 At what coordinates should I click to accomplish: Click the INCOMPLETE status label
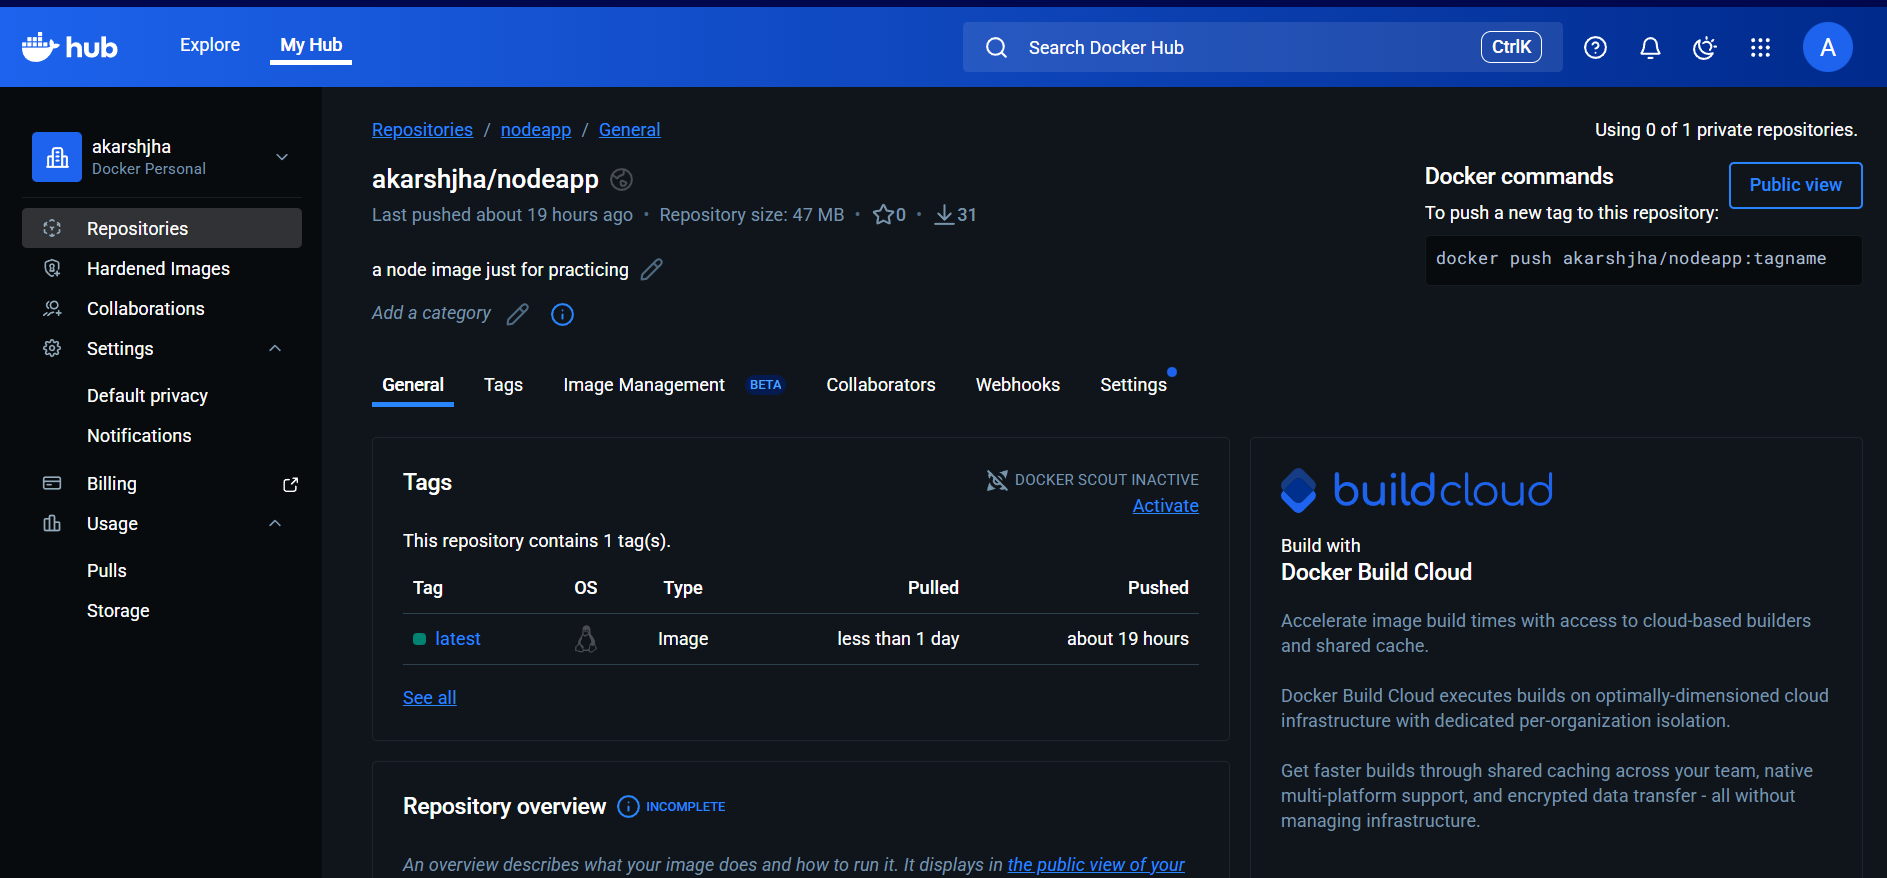pyautogui.click(x=686, y=806)
